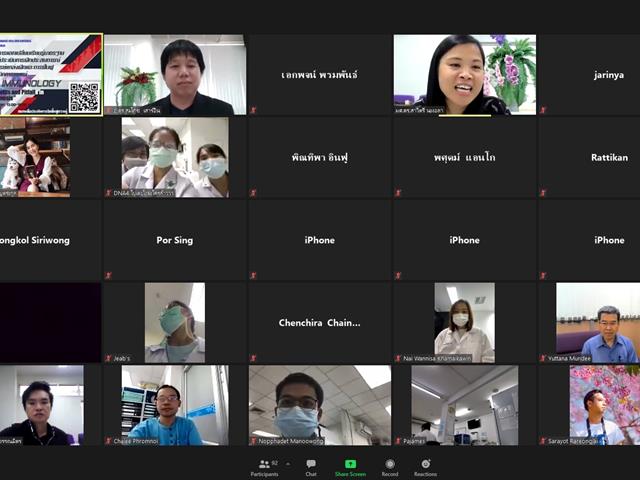Click muted mic icon beside Pajamas name
This screenshot has height=480, width=640.
[x=398, y=441]
